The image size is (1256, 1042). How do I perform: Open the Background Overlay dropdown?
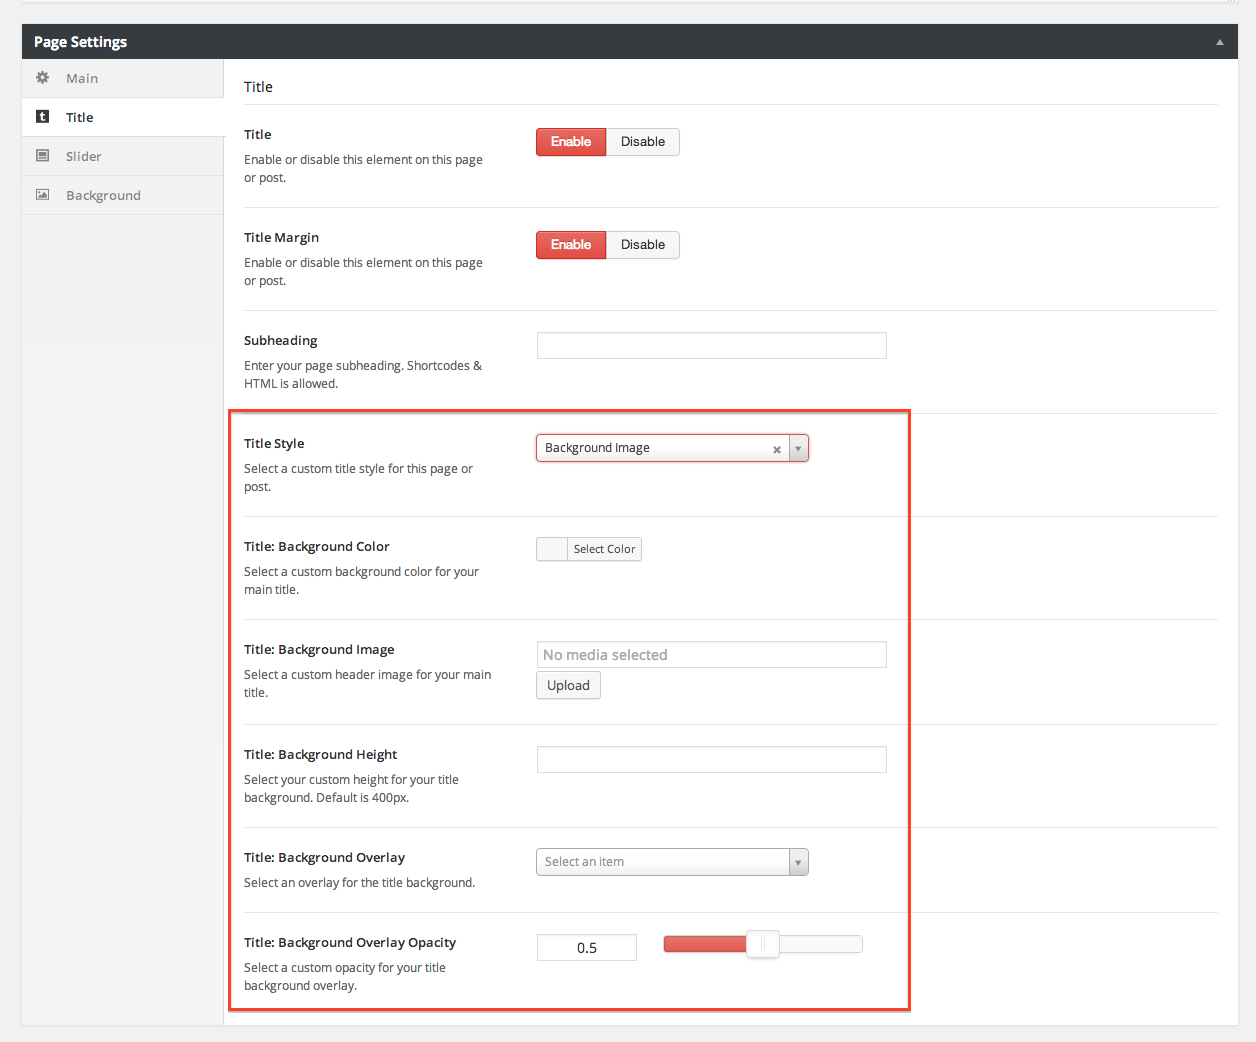click(672, 862)
